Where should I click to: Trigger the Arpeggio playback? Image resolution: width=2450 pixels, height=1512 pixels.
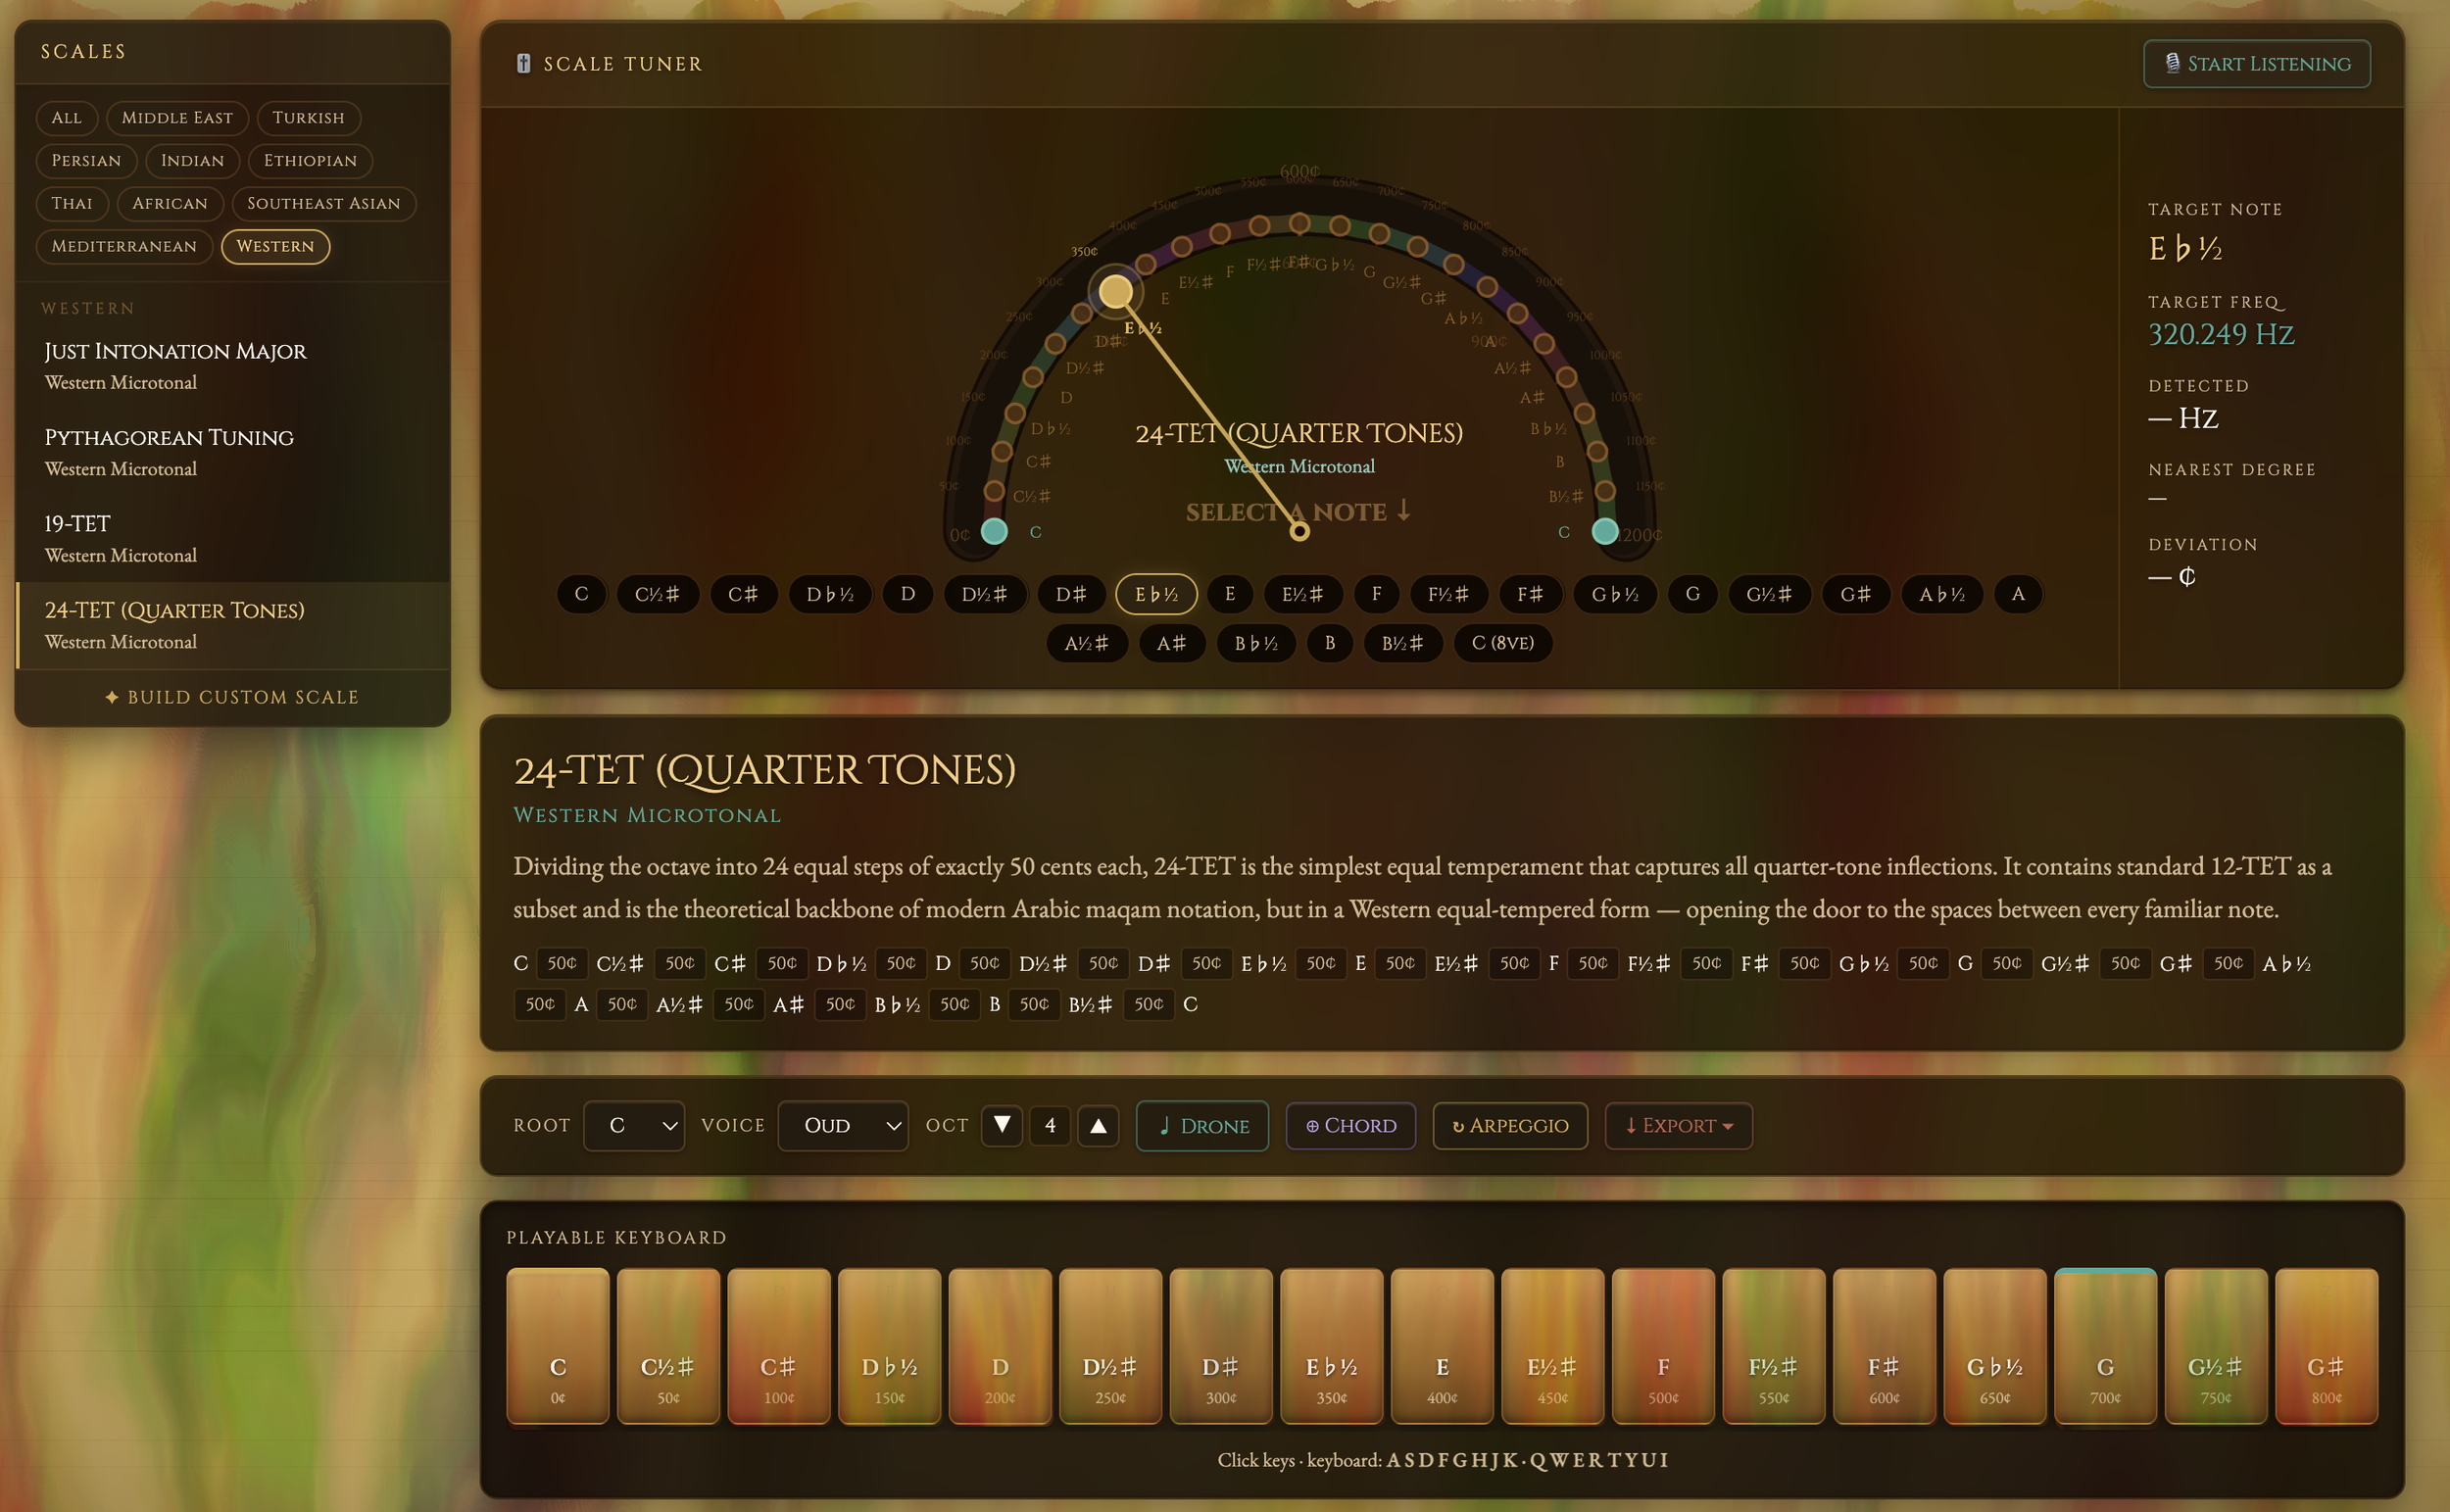tap(1510, 1125)
